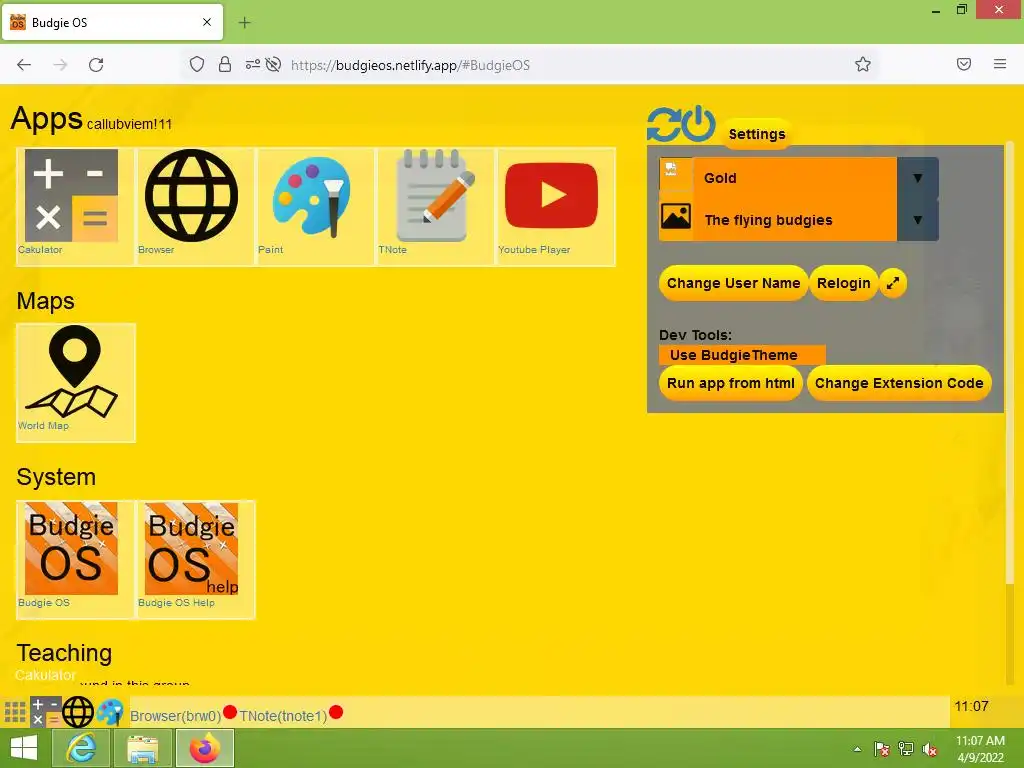Click the calculator icon in the Budgie taskbar
This screenshot has width=1024, height=768.
(46, 712)
